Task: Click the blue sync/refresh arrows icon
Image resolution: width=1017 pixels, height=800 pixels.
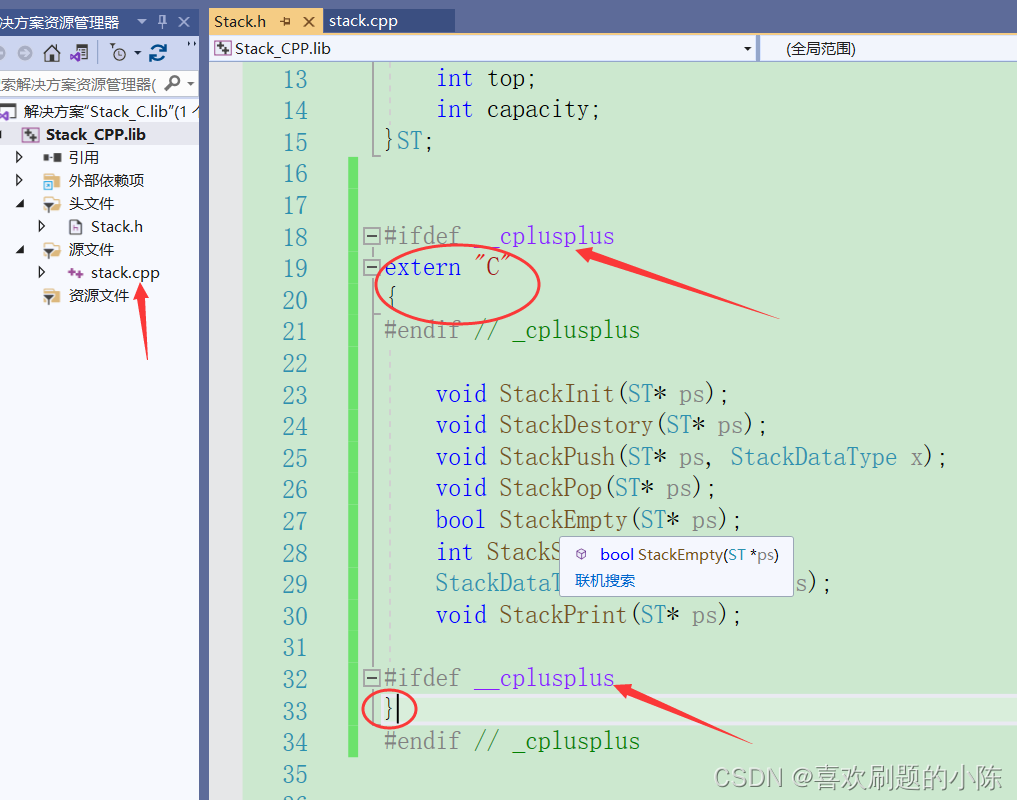Action: [x=158, y=53]
